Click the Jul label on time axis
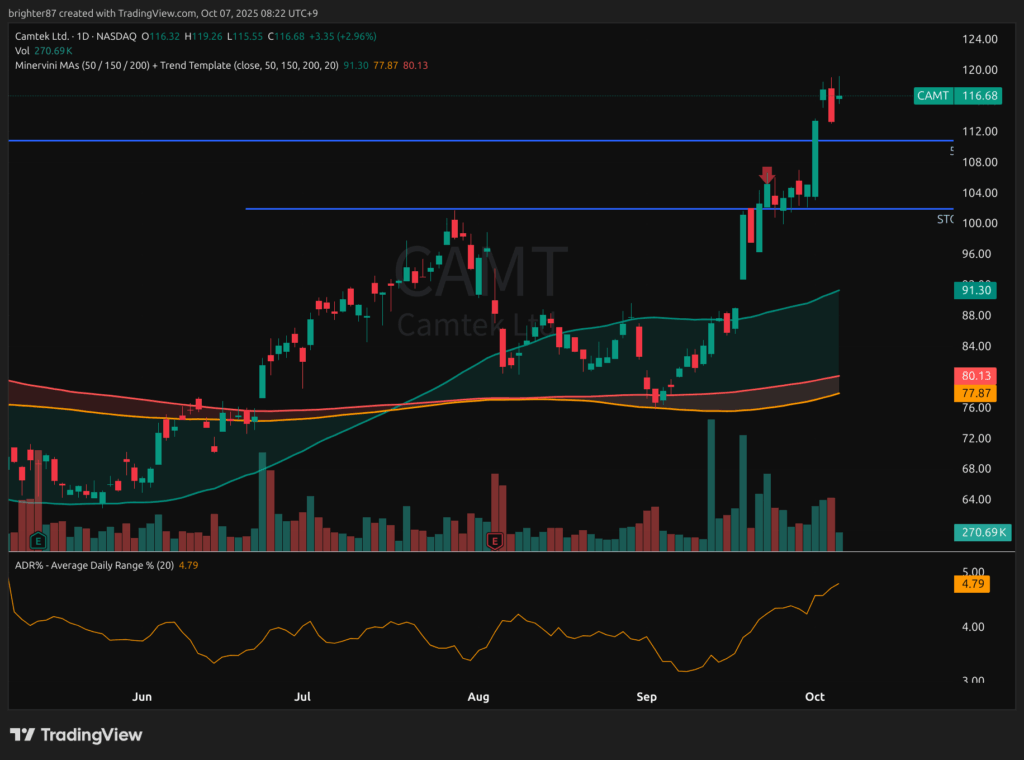Viewport: 1024px width, 760px height. [x=303, y=696]
